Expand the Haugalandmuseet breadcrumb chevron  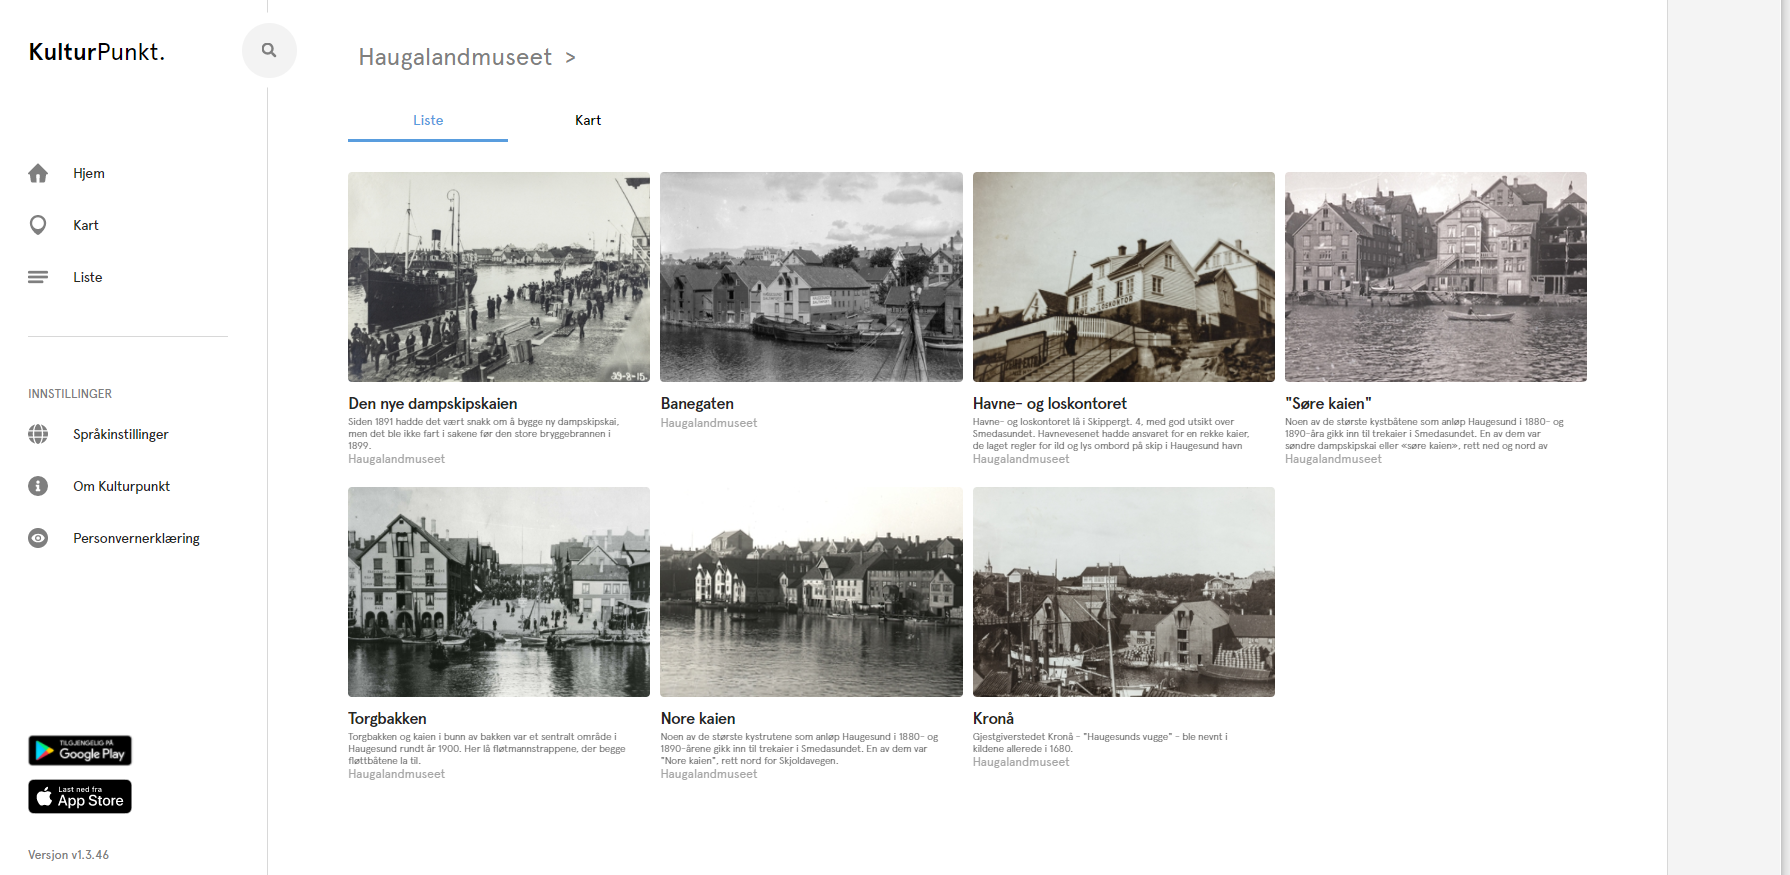click(570, 58)
